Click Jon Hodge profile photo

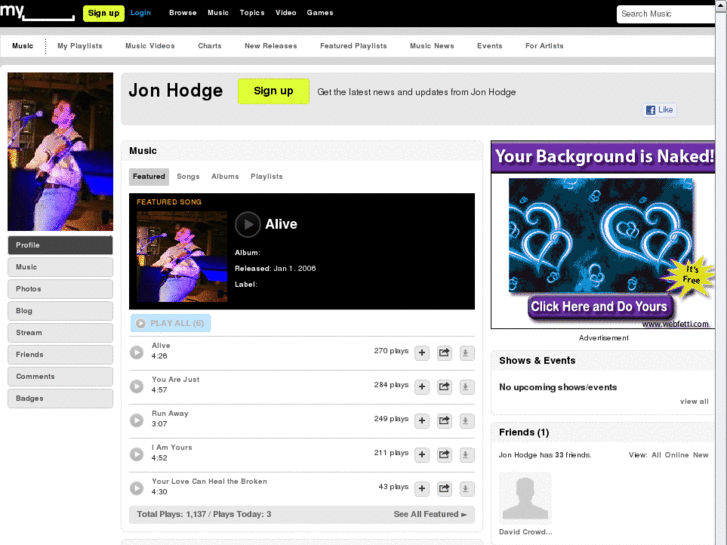(60, 152)
